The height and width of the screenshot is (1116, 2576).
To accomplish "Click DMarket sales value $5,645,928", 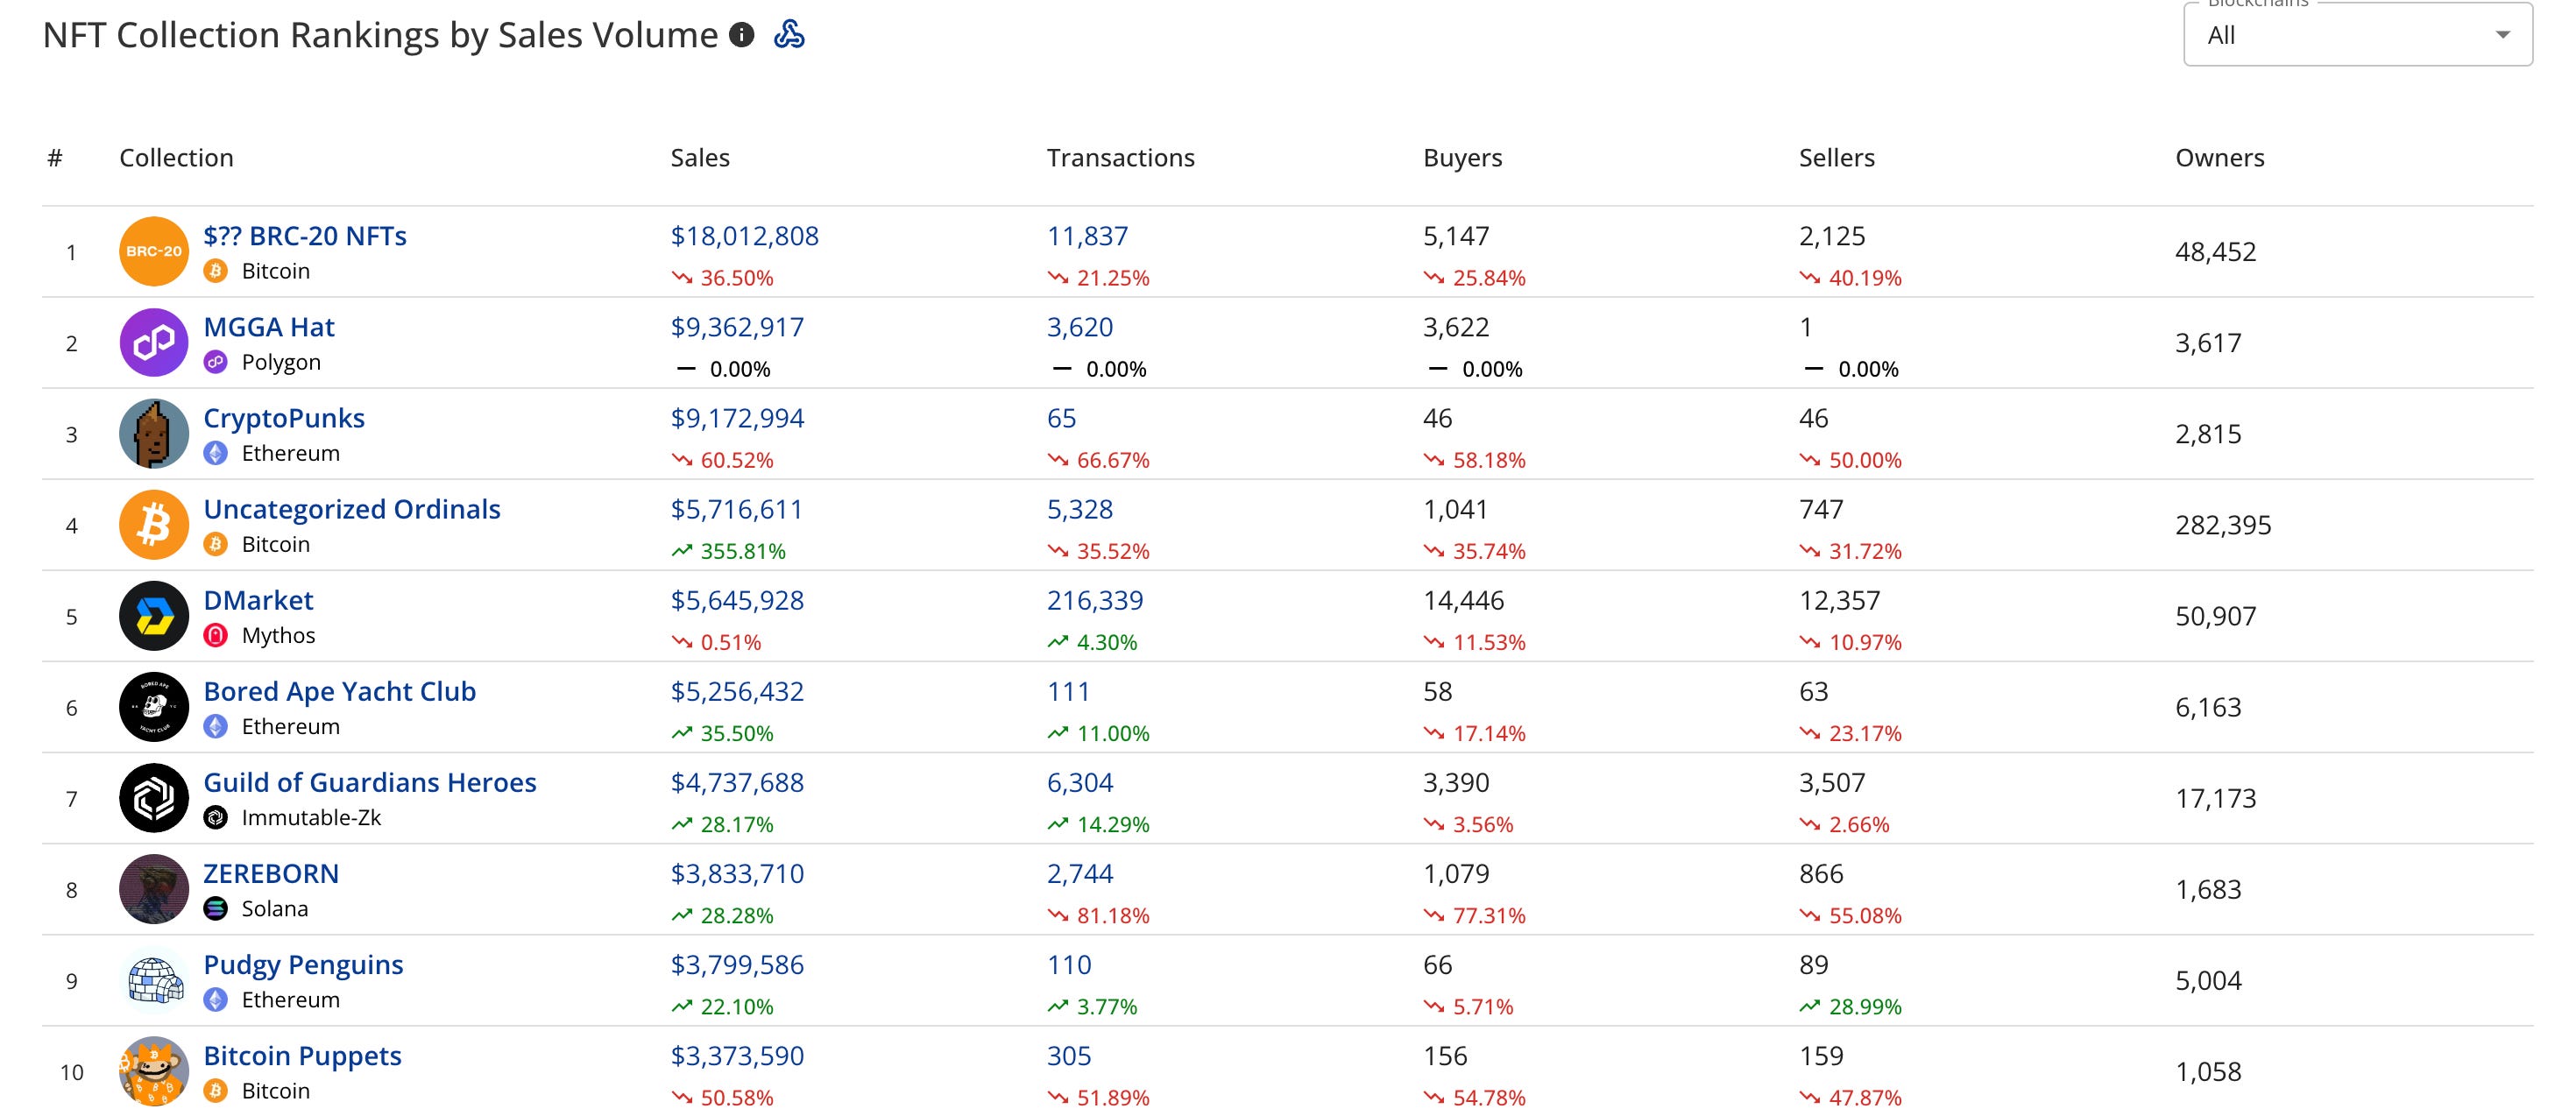I will pos(737,600).
